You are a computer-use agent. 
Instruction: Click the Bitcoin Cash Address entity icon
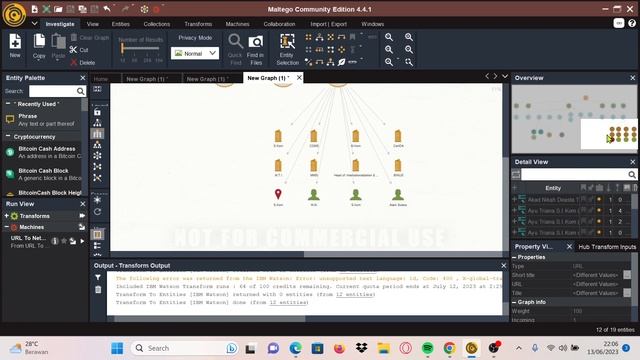click(10, 152)
